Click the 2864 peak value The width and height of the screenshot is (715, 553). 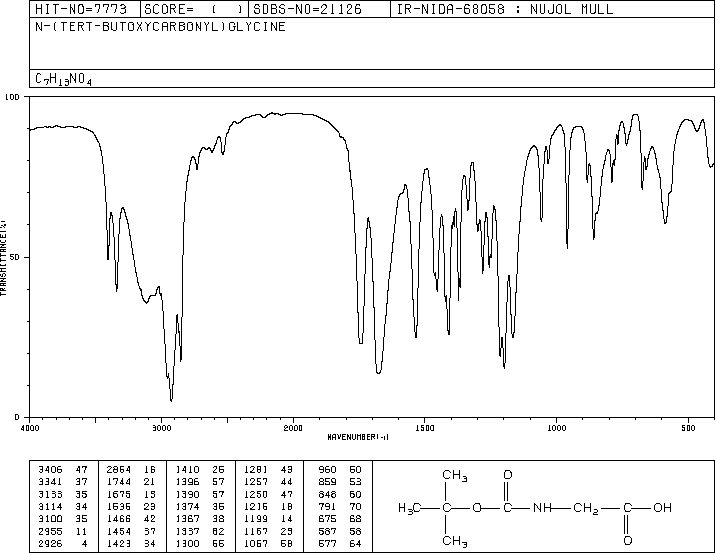[119, 470]
